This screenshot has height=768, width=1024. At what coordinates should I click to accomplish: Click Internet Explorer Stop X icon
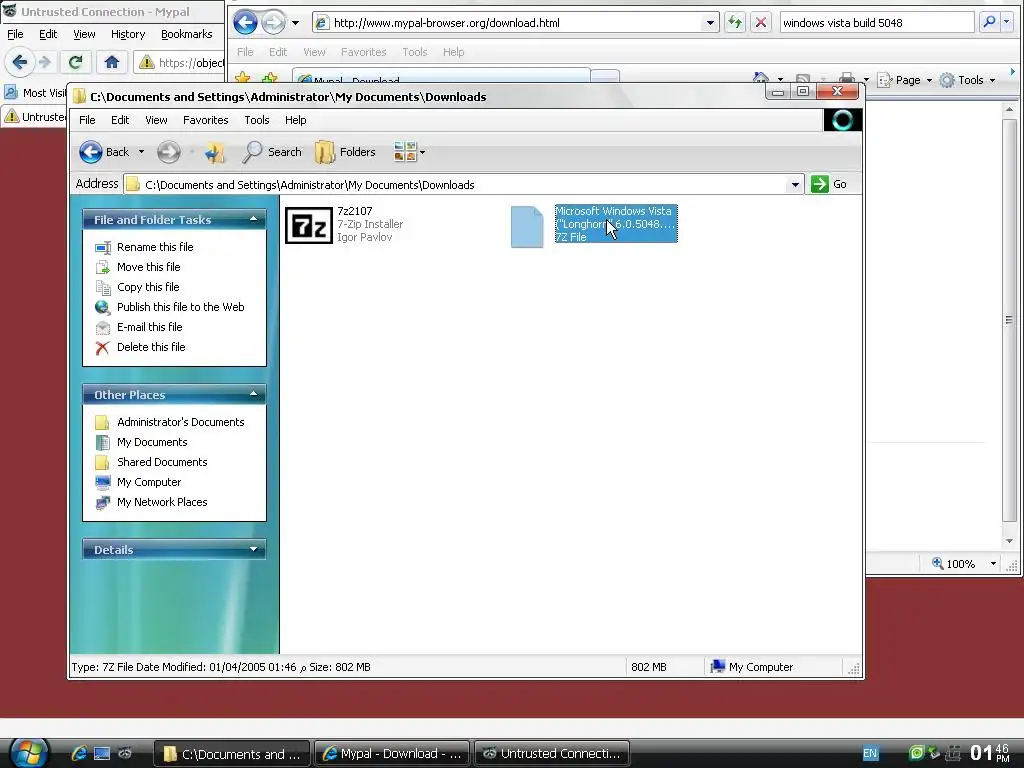click(760, 23)
